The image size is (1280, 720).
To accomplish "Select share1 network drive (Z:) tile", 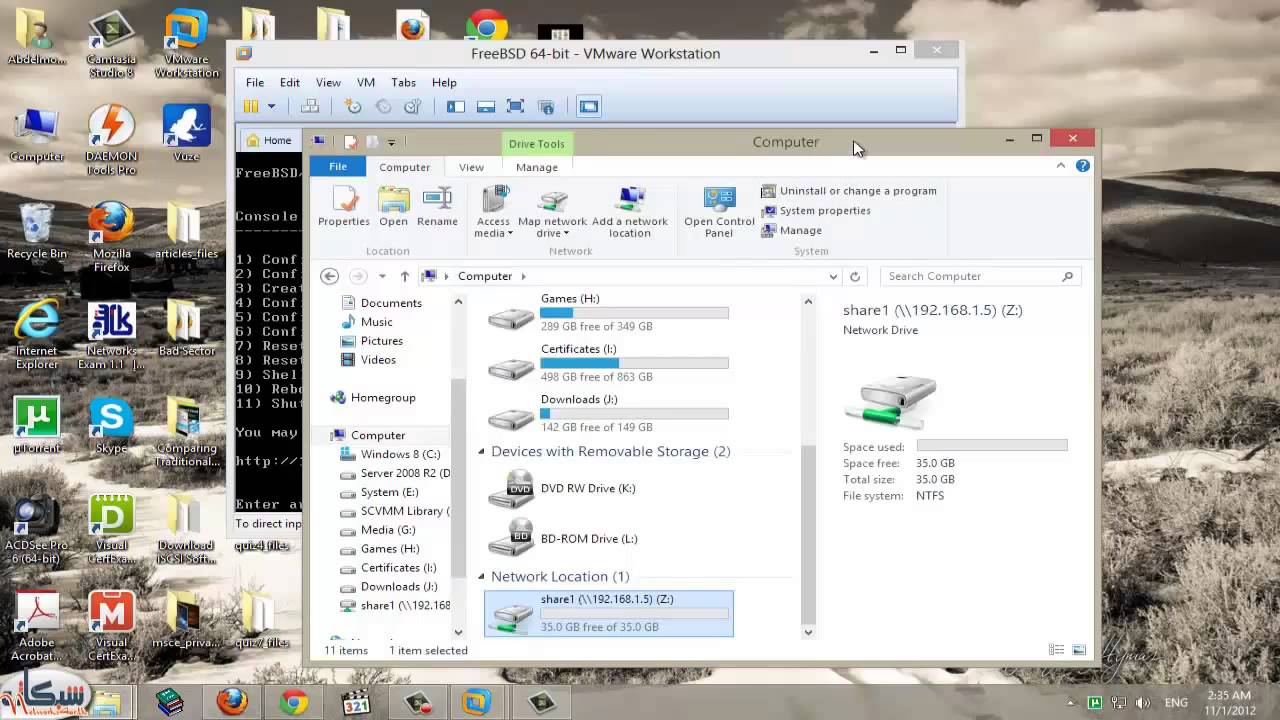I will (x=608, y=613).
